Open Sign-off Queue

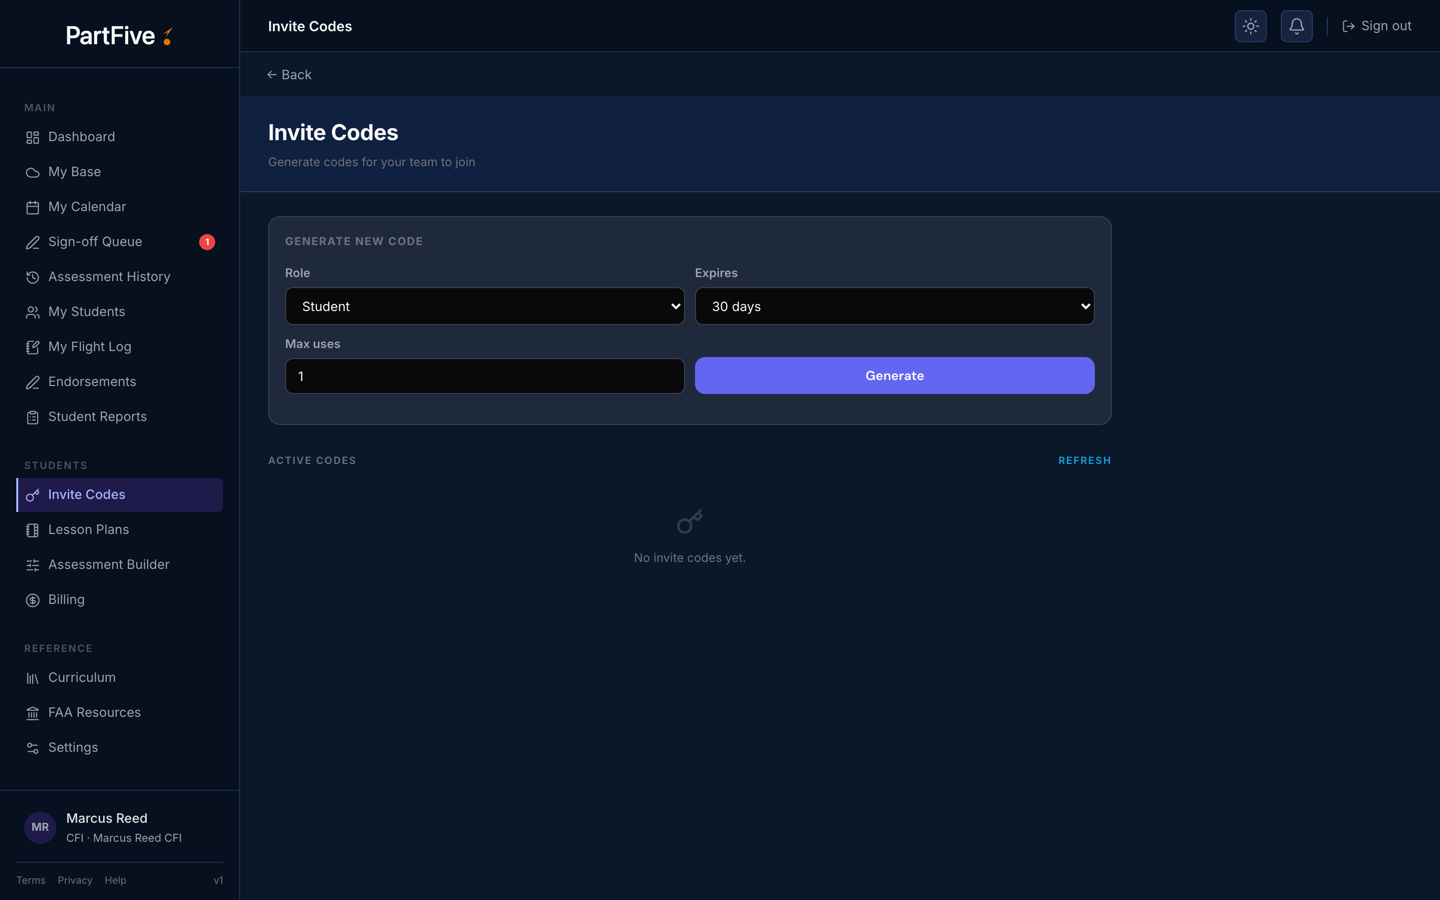[x=120, y=242]
